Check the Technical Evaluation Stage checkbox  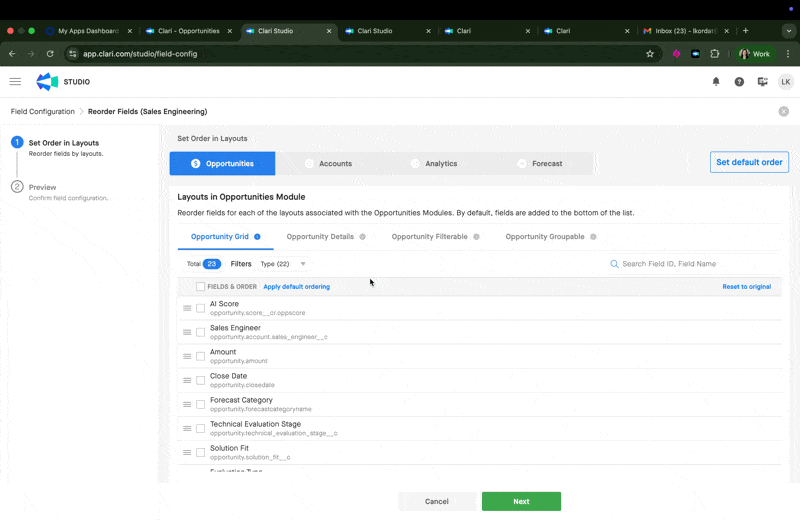(201, 429)
